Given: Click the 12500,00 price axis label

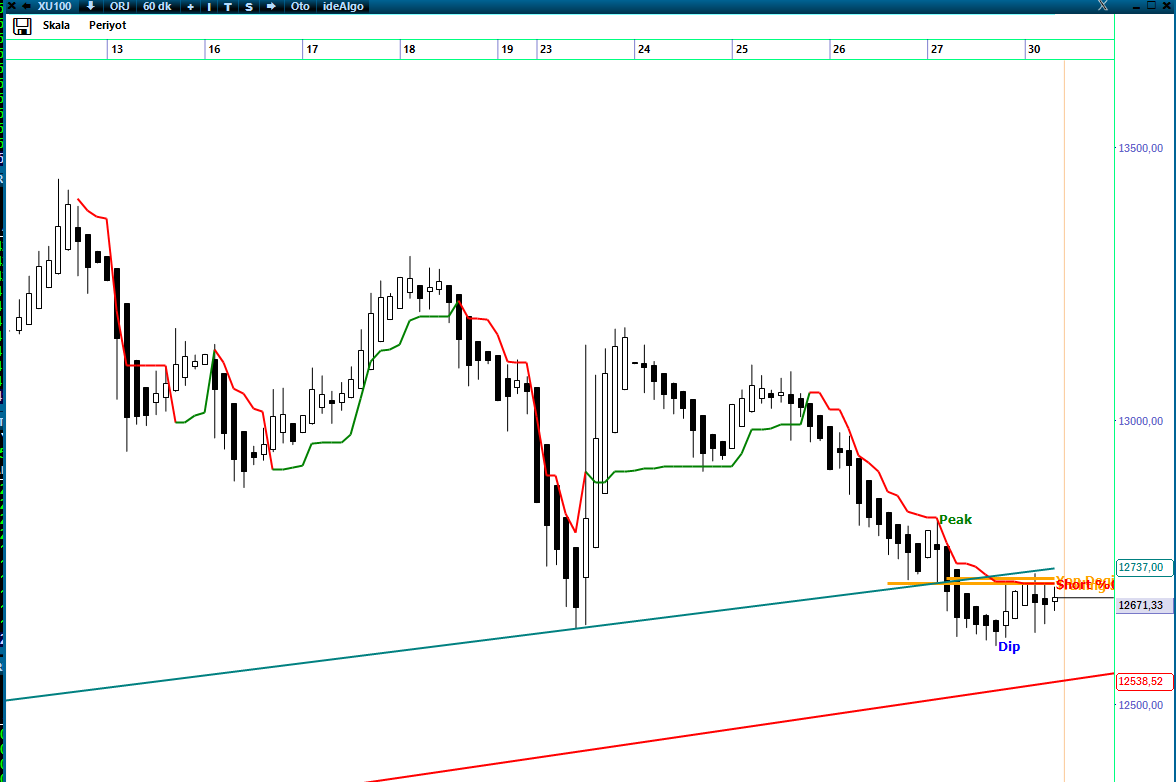Looking at the screenshot, I should 1141,705.
